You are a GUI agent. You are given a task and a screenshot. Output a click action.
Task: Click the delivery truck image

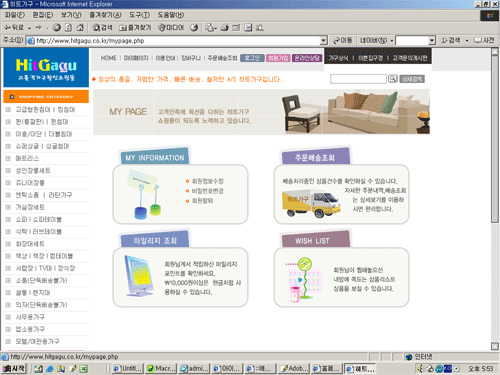coord(311,203)
